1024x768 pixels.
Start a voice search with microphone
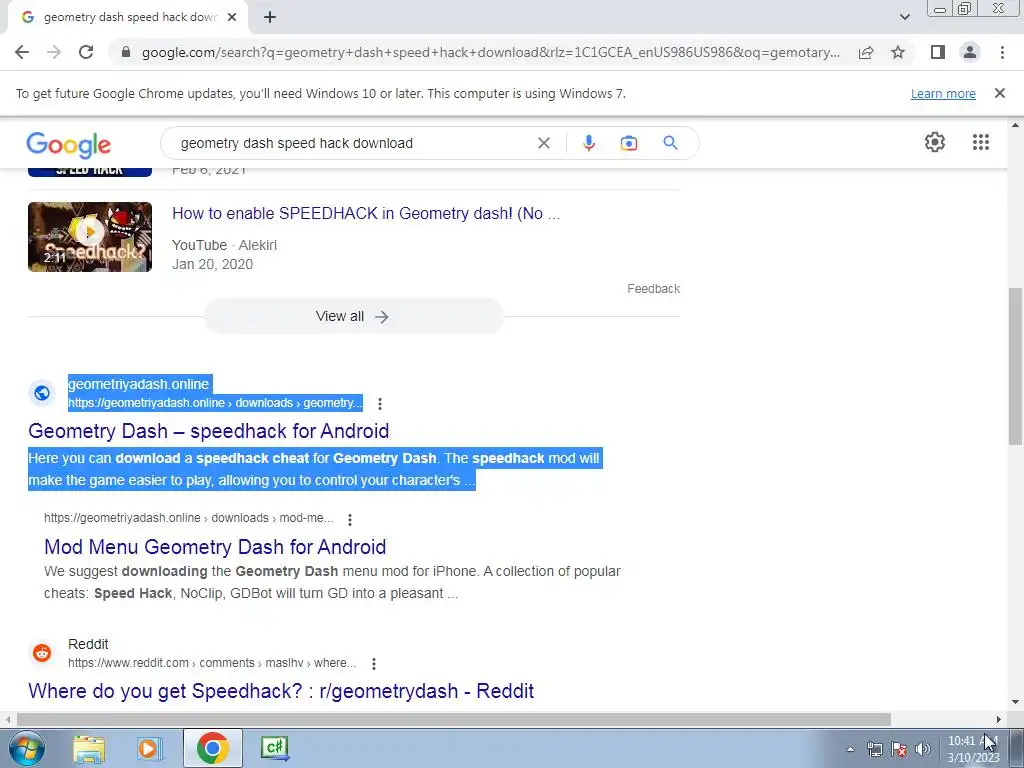[588, 143]
